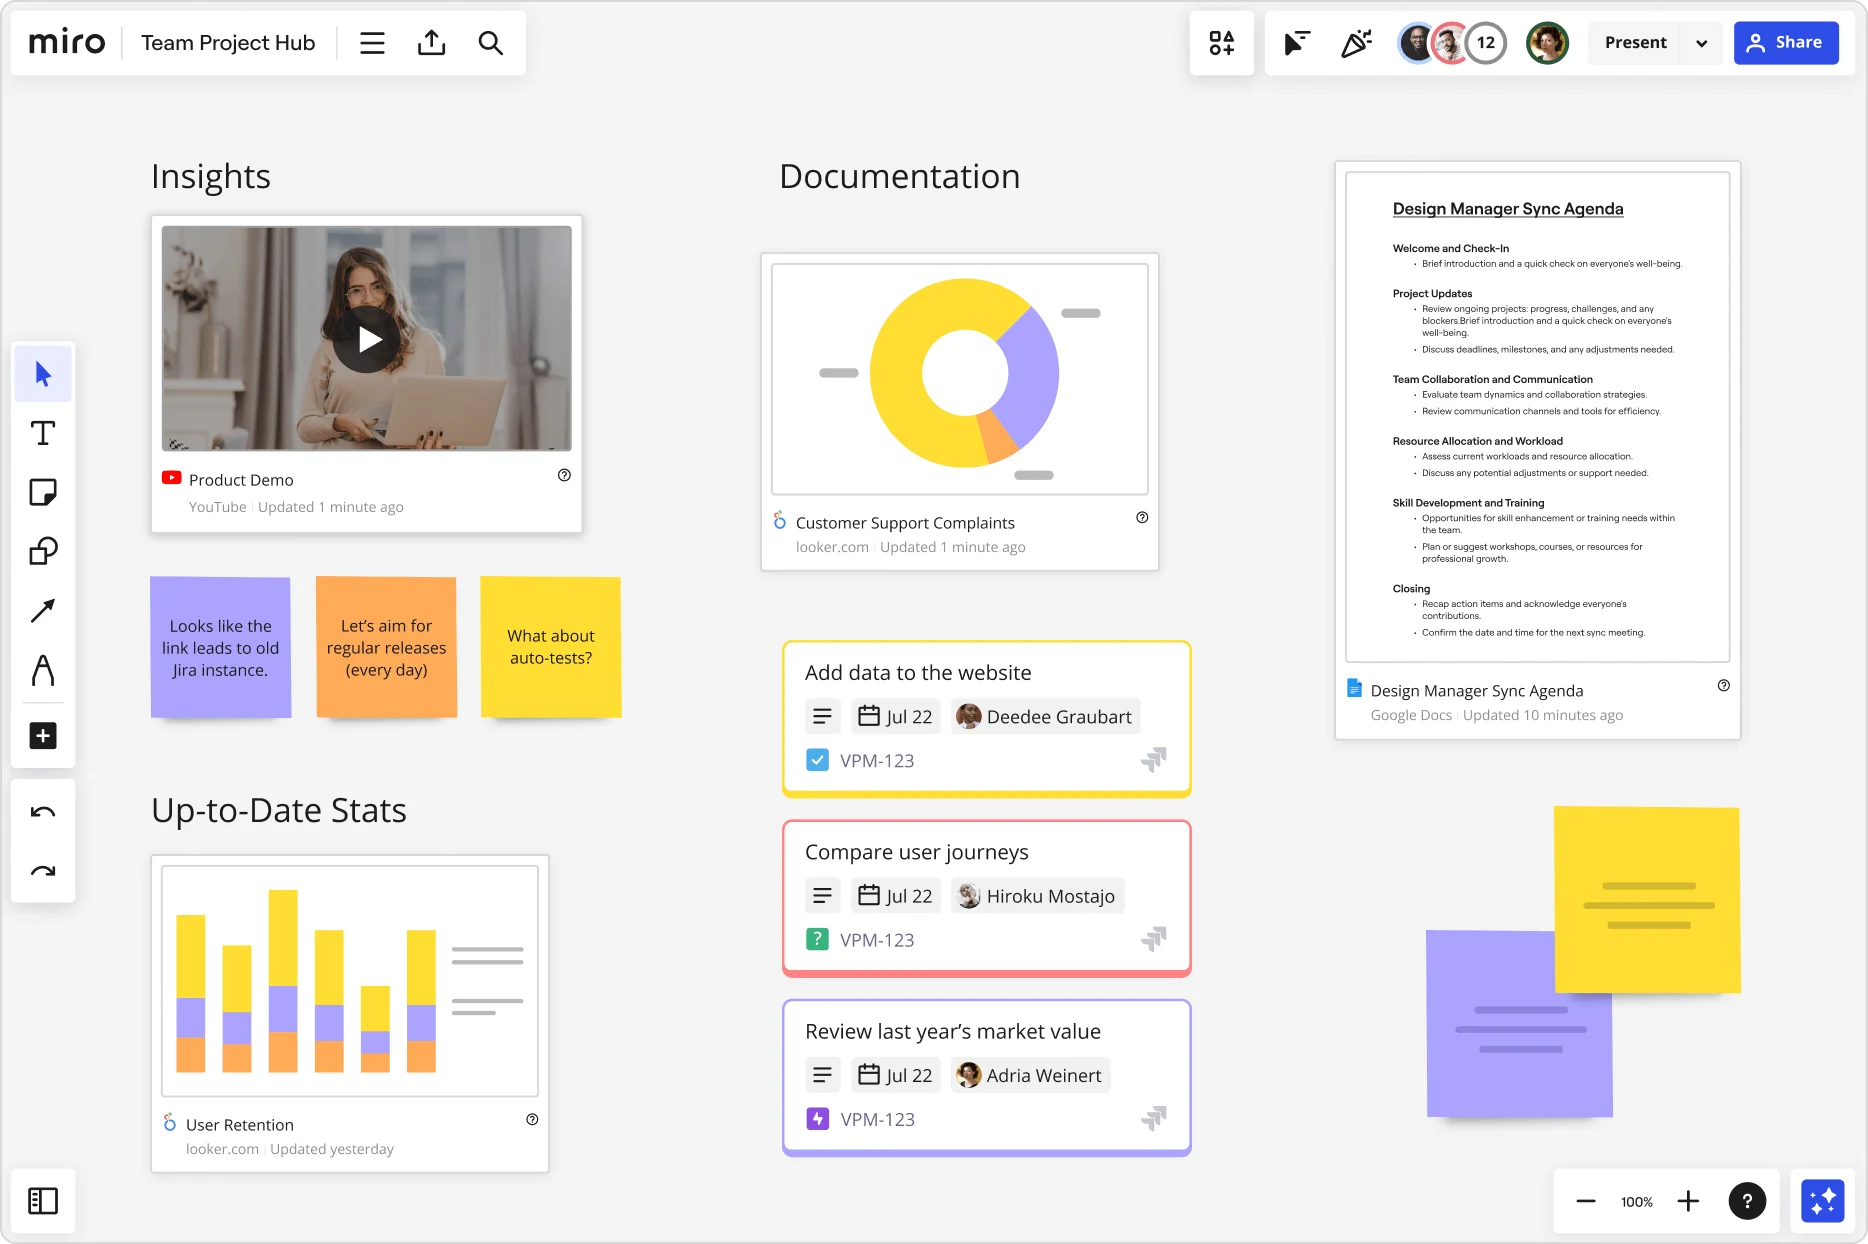Open the Reactions party-horn icon

[1357, 42]
